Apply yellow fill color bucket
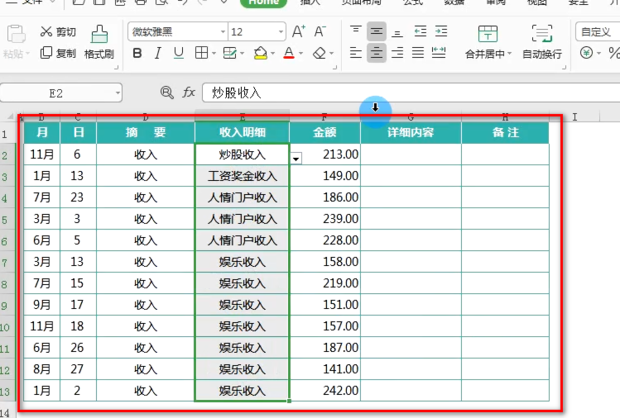The width and height of the screenshot is (620, 418). 261,53
